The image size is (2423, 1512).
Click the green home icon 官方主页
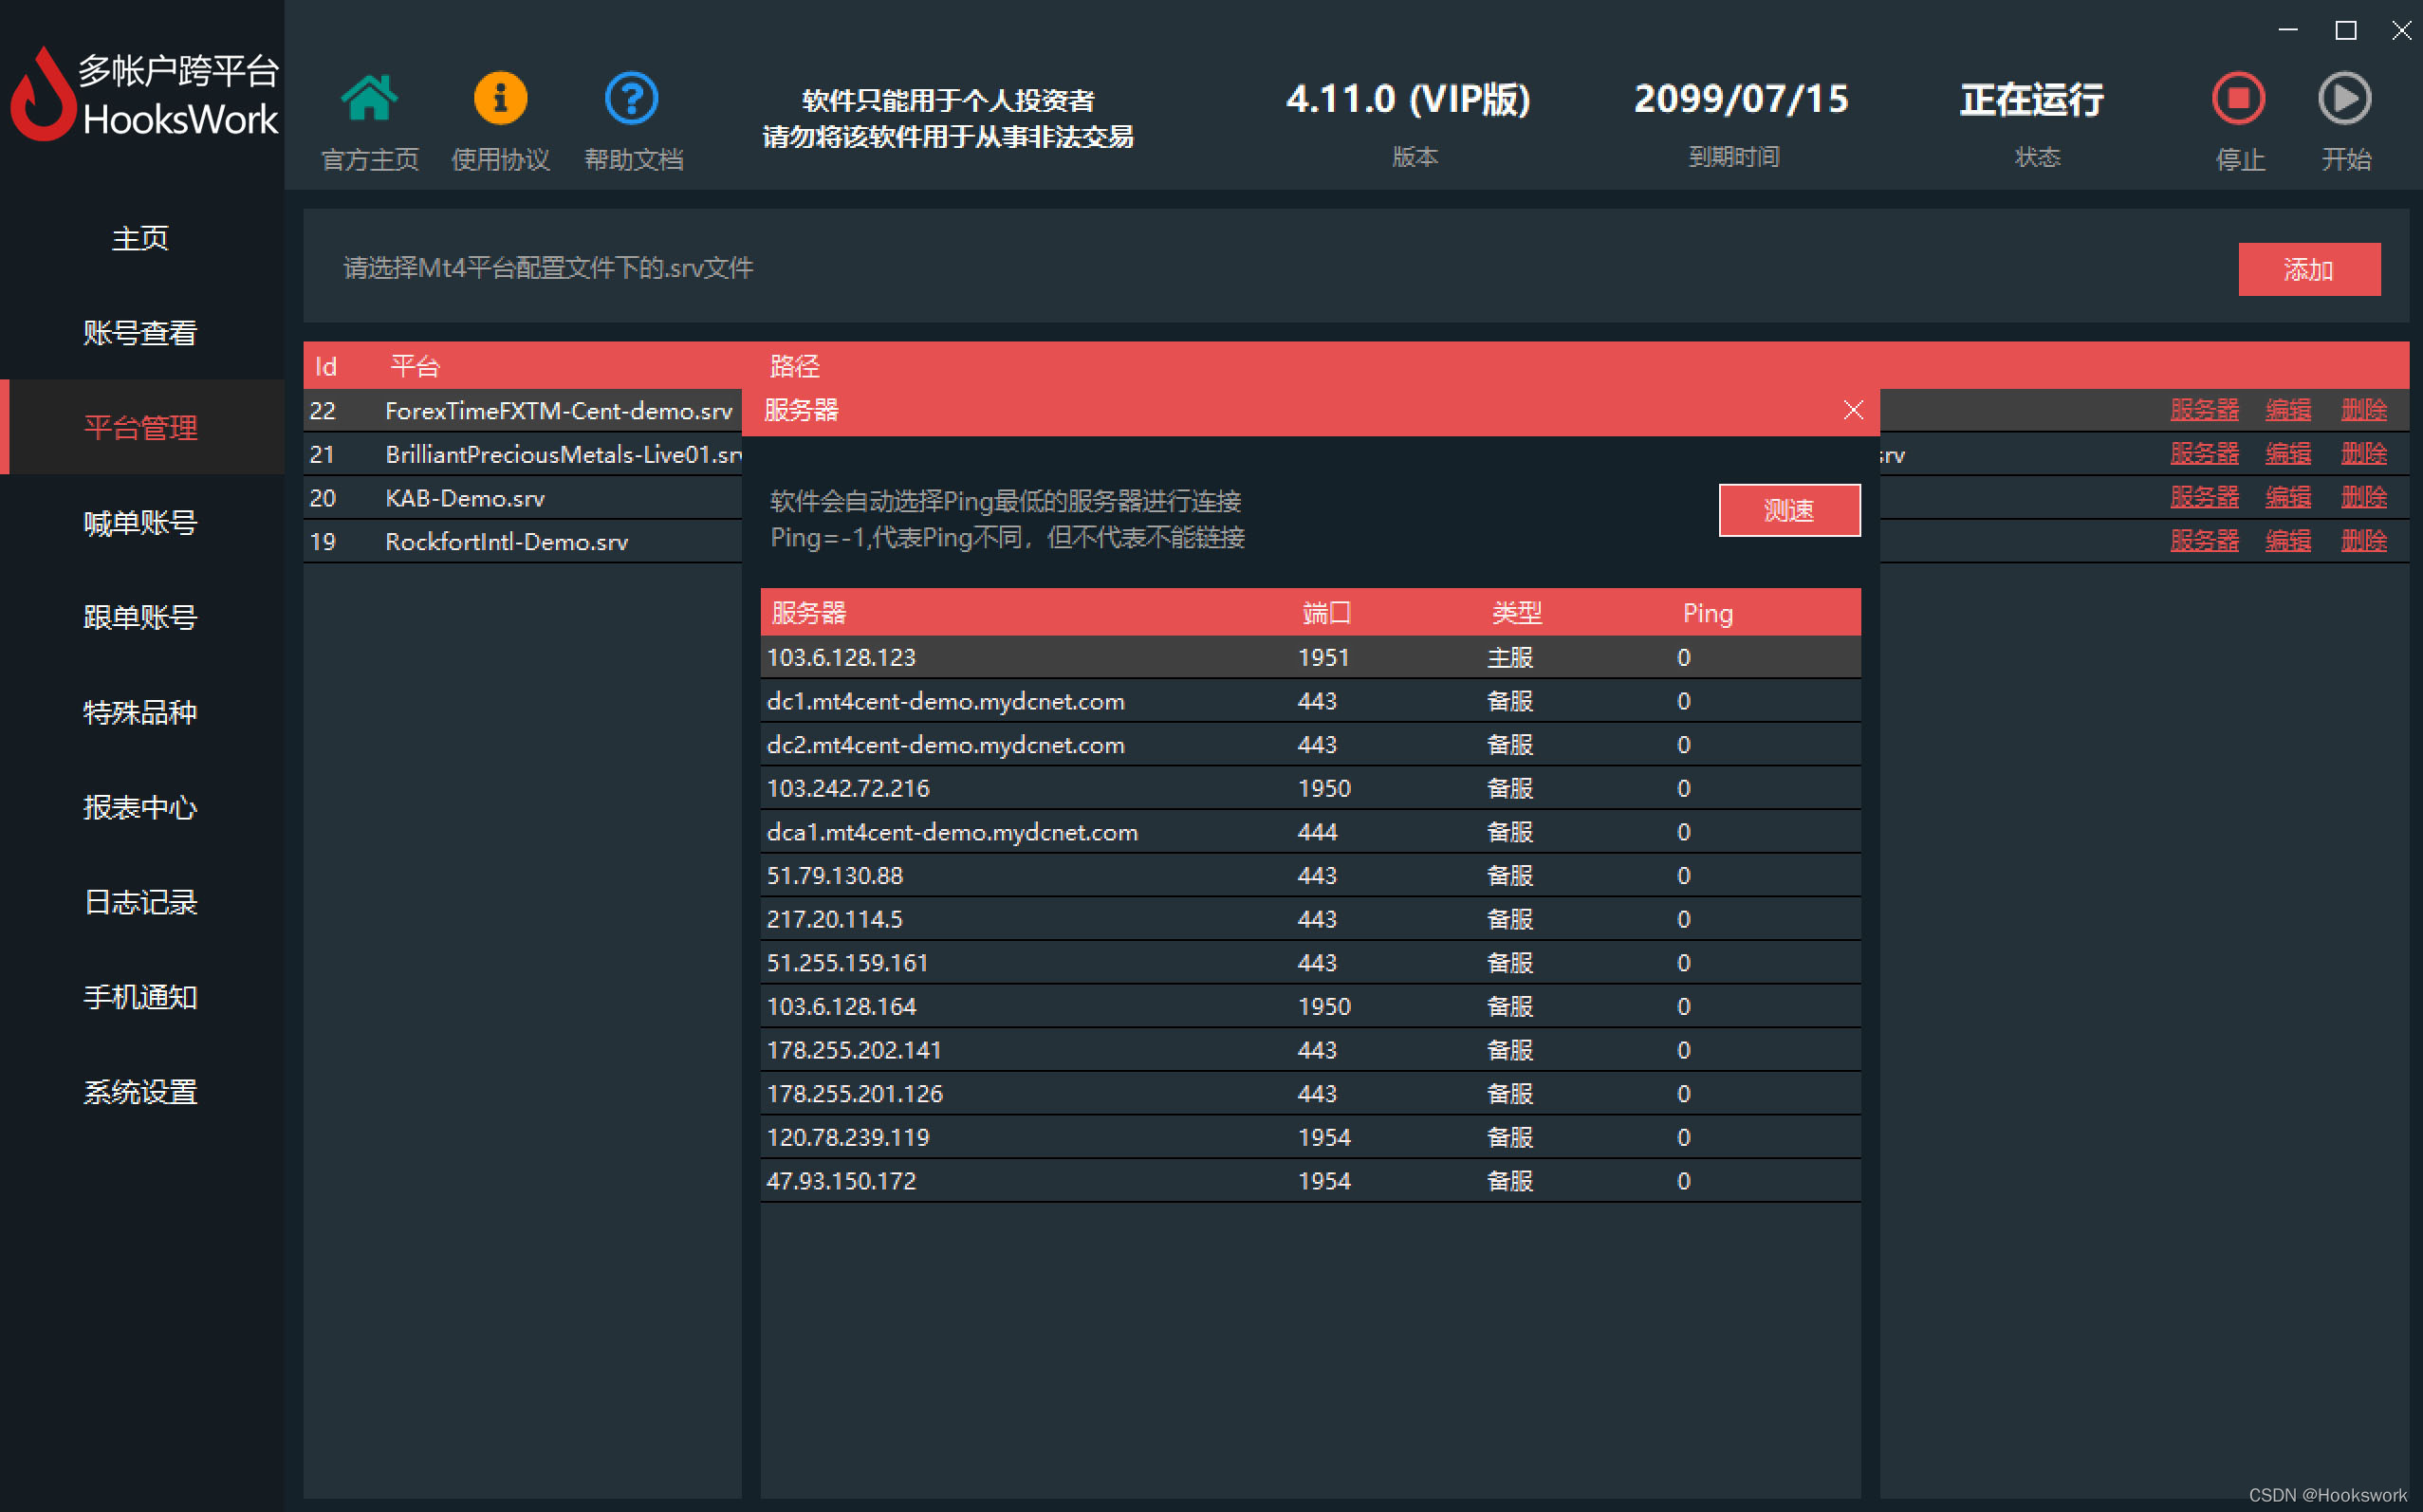click(x=369, y=99)
